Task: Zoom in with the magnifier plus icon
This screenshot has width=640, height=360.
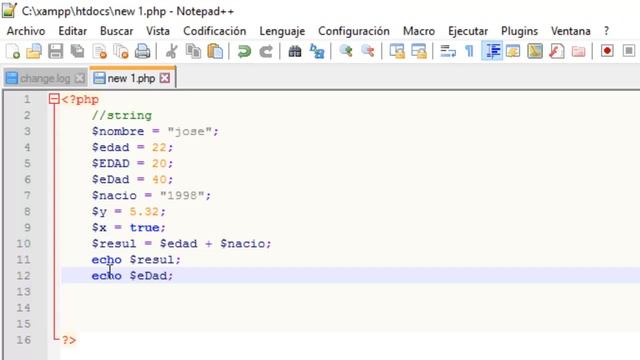Action: [x=346, y=51]
